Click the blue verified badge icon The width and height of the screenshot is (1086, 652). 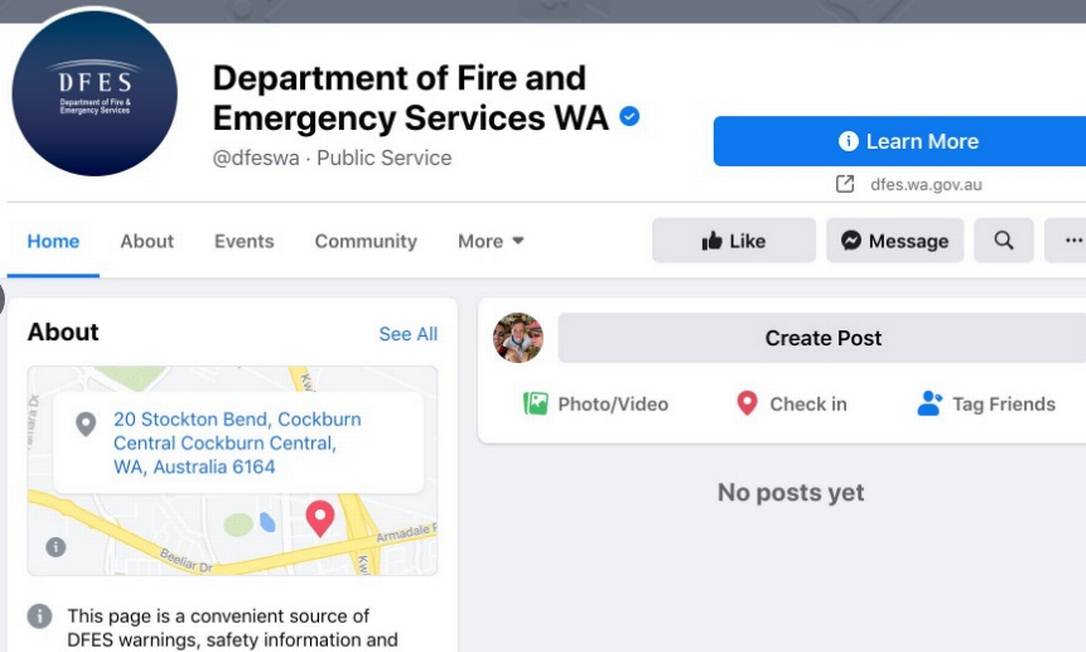point(630,117)
